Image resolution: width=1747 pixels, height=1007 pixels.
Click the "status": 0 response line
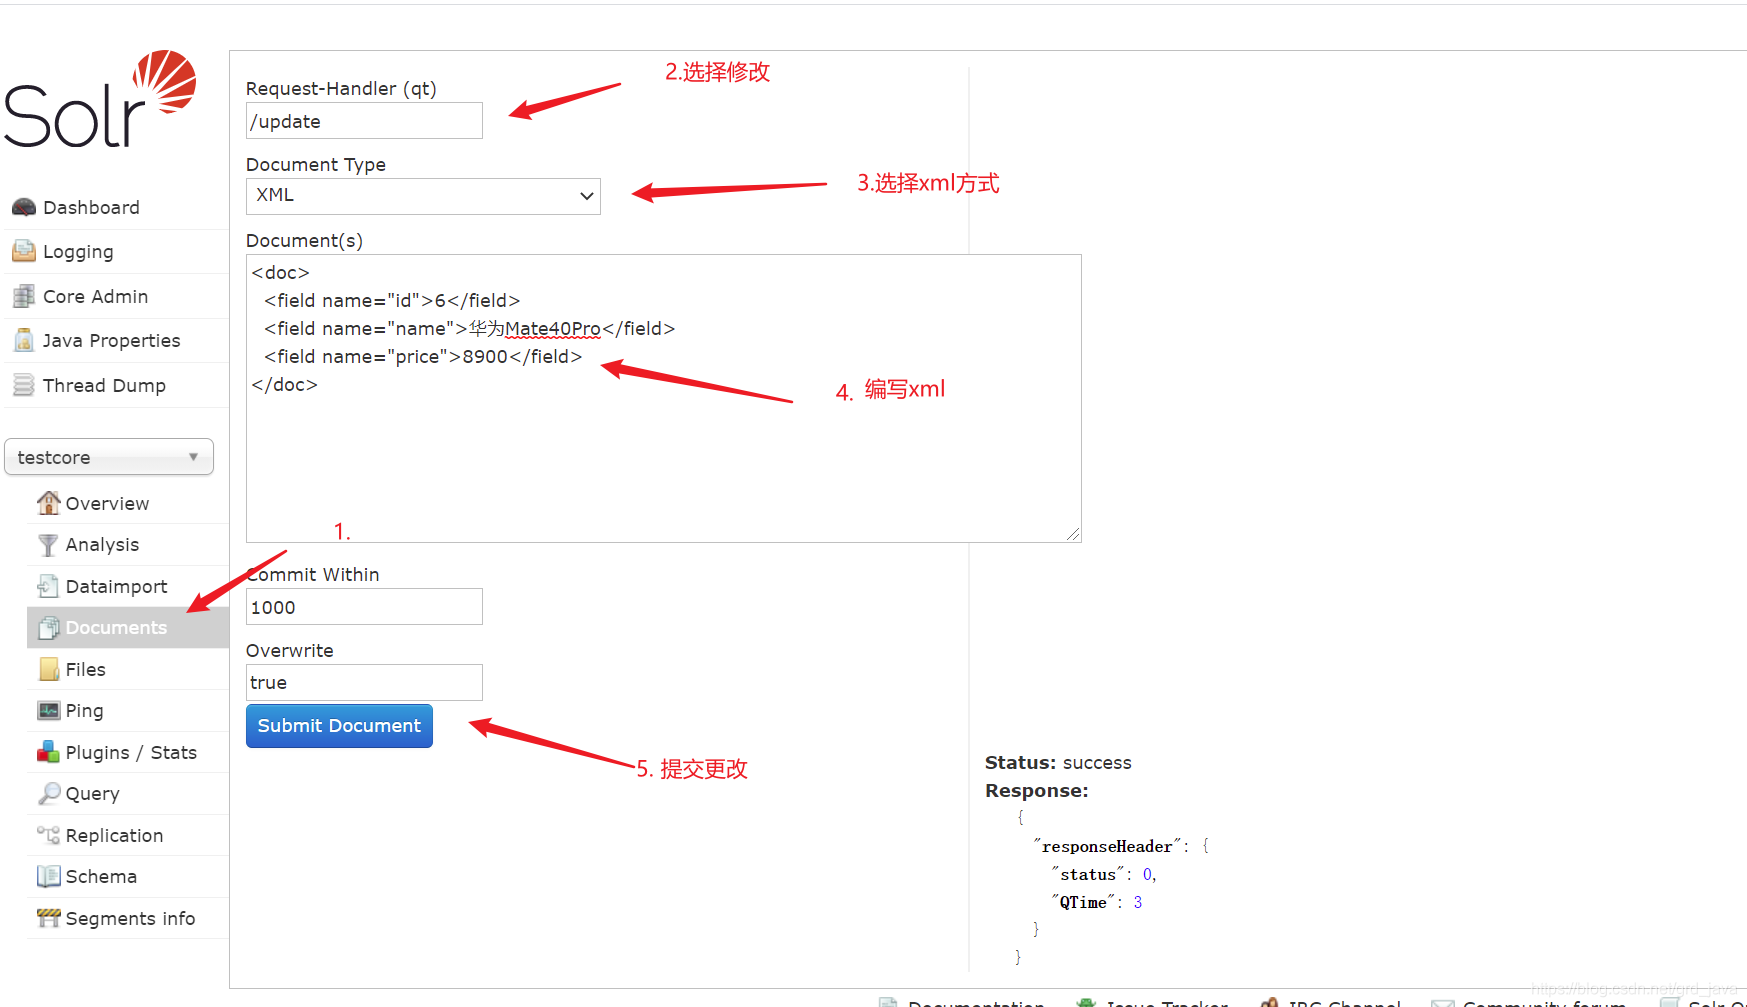pos(1104,874)
